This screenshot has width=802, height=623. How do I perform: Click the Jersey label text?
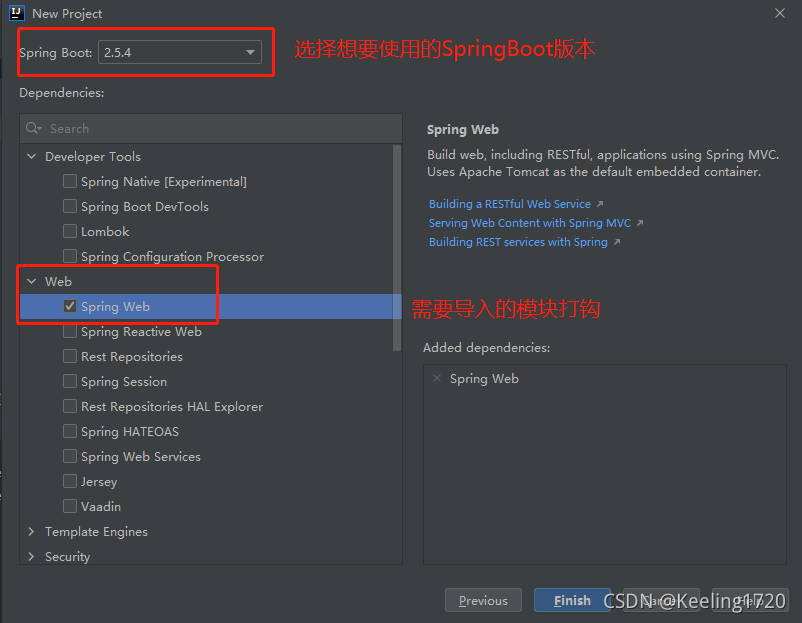(x=99, y=482)
